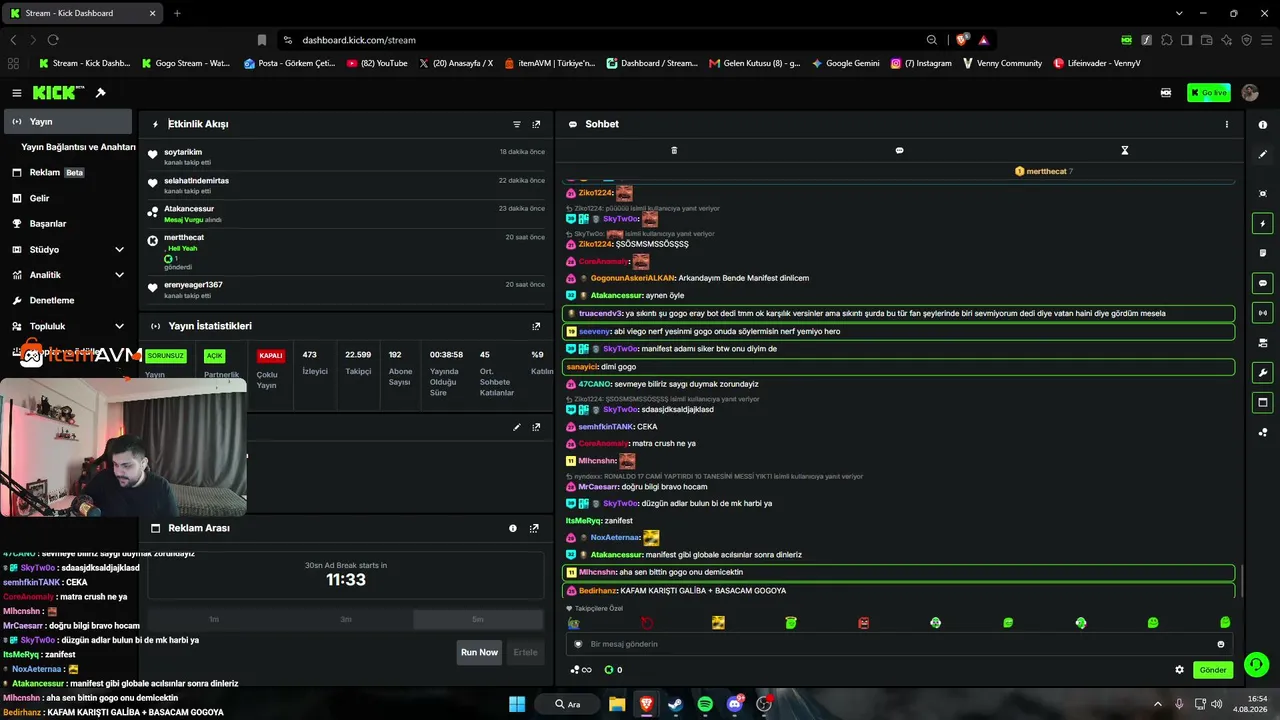Viewport: 1280px width, 720px height.
Task: Click the selahatindemirtas activity entry
Action: point(347,186)
